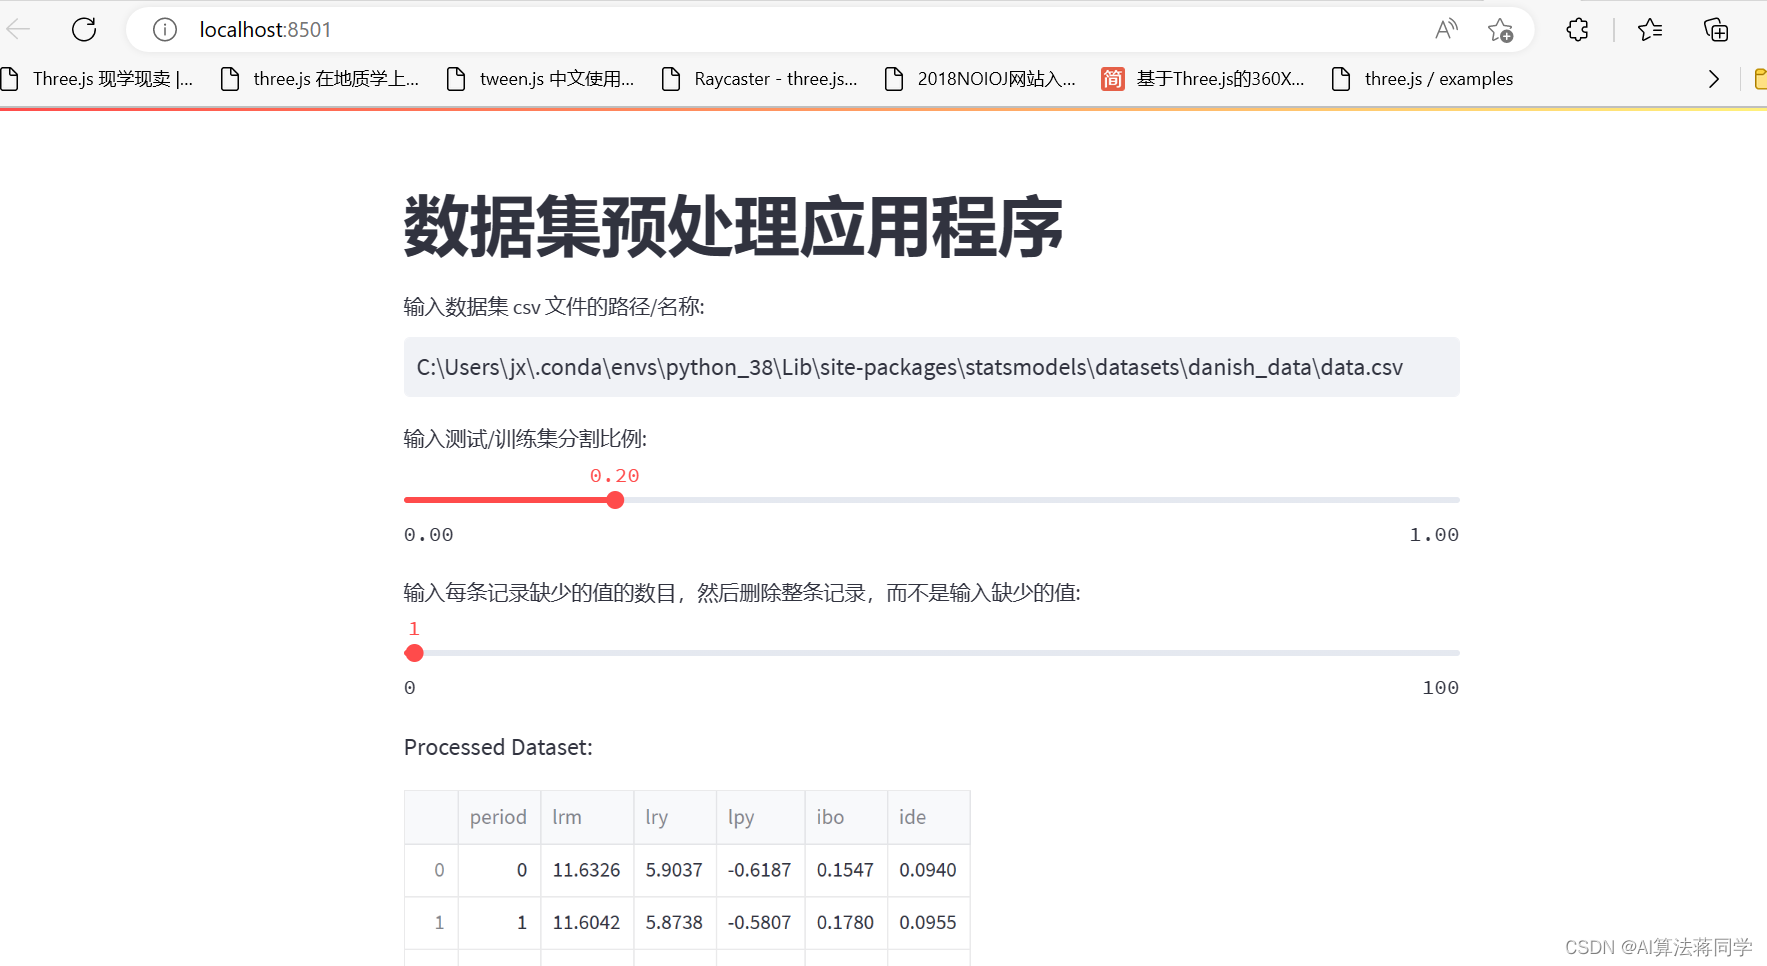Click the 0.20 slider value label
1767x966 pixels.
click(614, 476)
